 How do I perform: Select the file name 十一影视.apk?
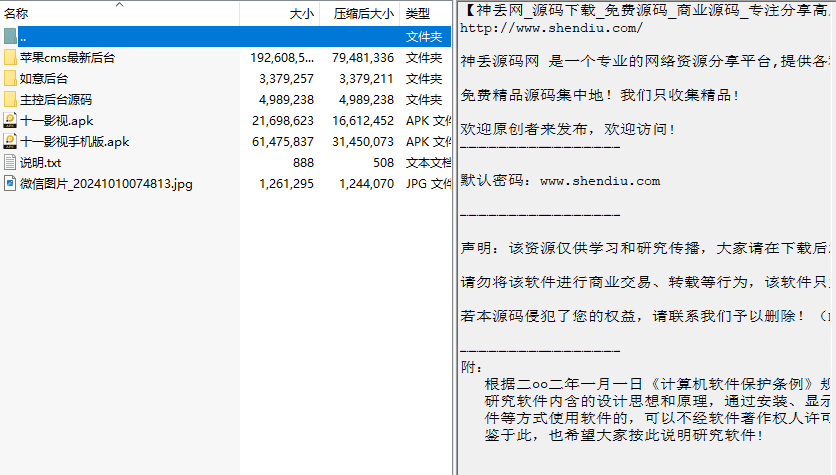tap(57, 121)
